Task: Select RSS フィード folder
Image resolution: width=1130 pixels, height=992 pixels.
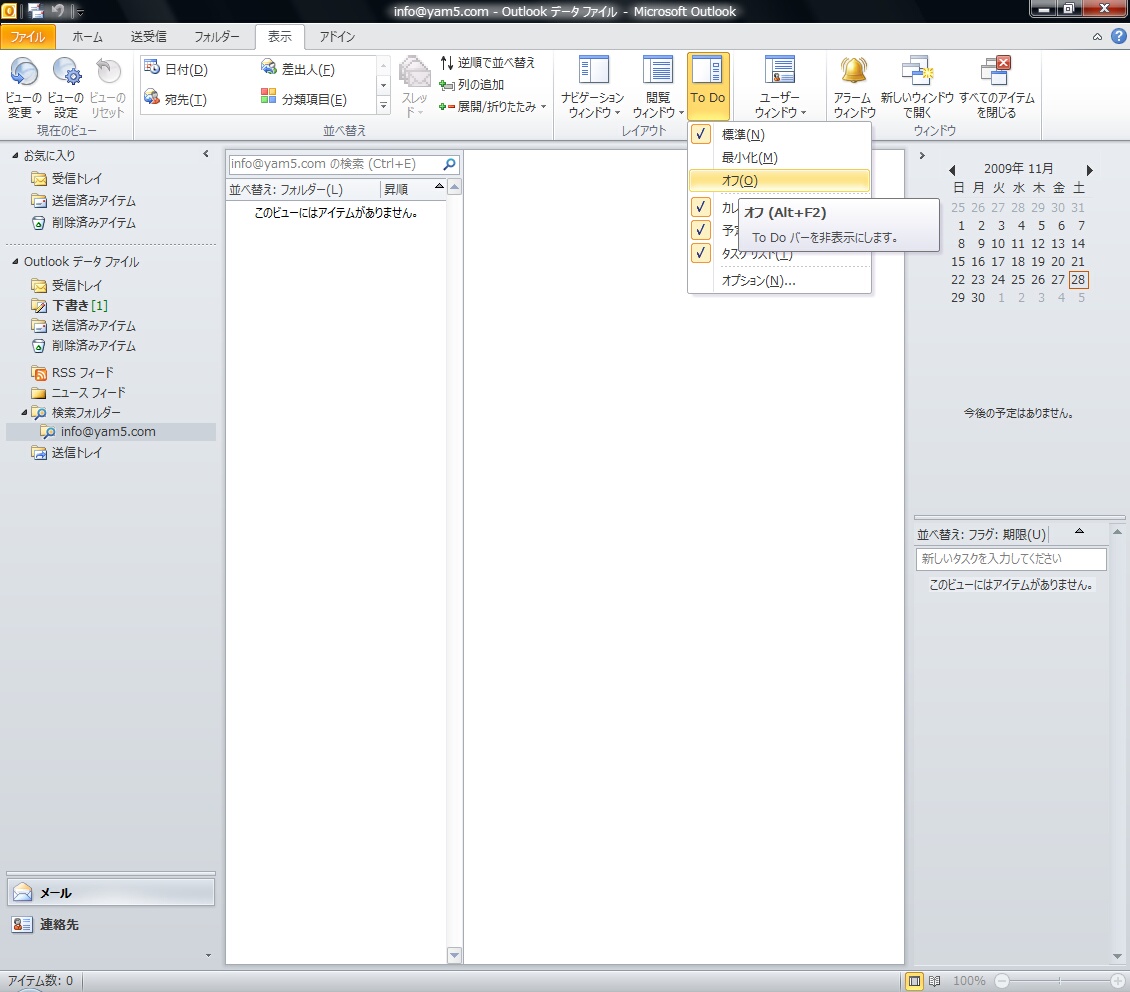Action: point(72,372)
